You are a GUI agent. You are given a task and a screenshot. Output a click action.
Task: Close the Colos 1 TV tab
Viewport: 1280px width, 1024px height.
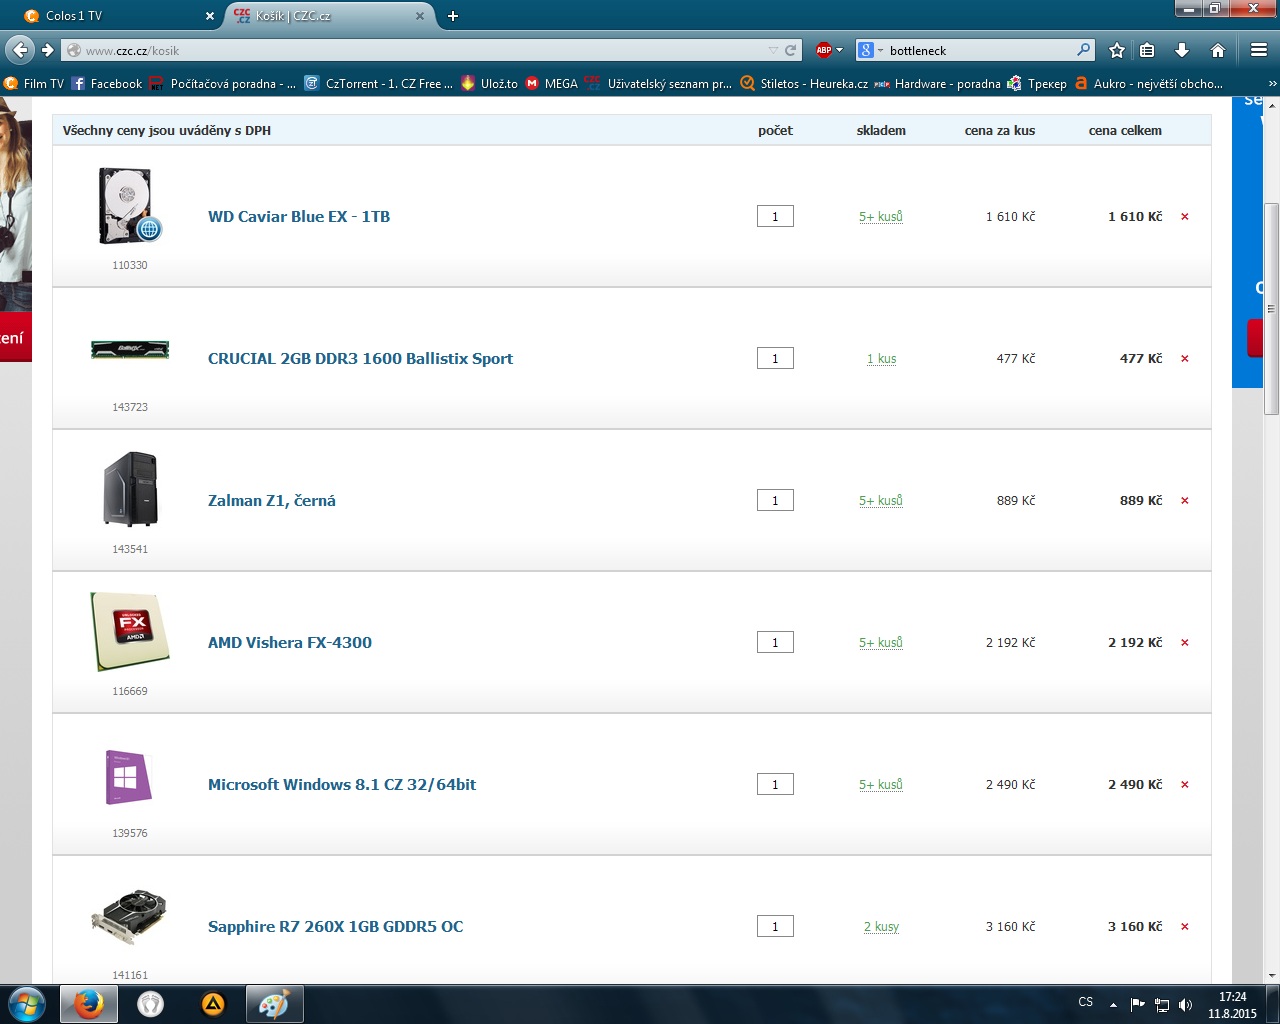pos(210,16)
